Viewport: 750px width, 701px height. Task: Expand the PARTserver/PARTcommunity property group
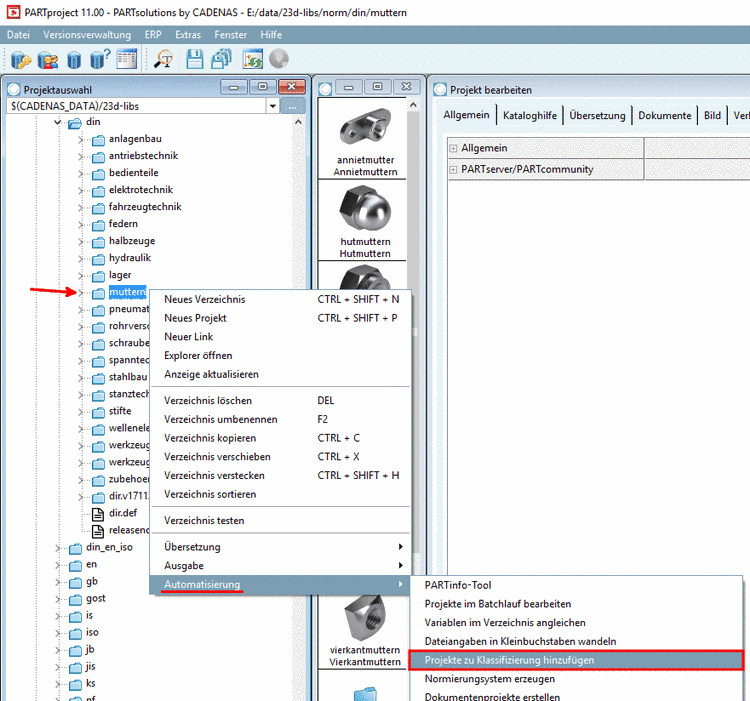(453, 169)
